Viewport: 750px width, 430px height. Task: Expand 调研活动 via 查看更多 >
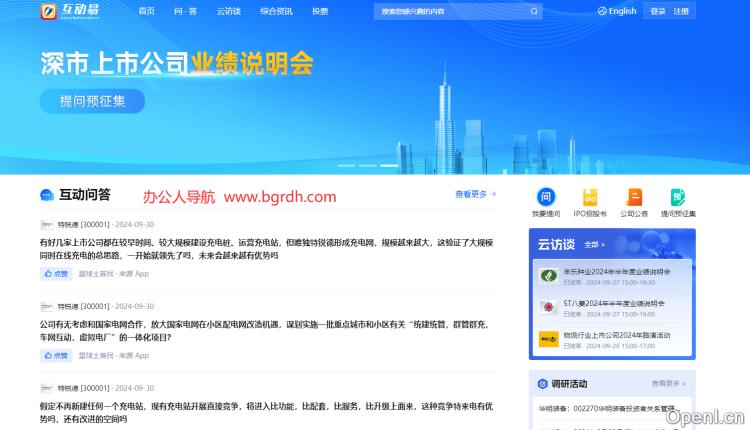point(669,384)
